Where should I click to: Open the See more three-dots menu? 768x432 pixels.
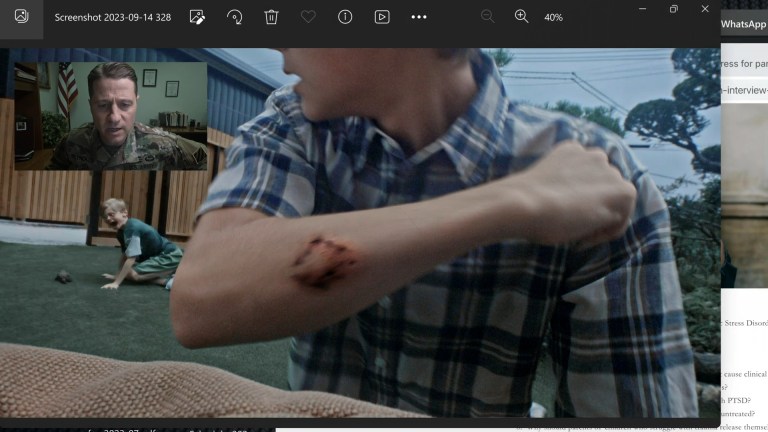click(419, 17)
